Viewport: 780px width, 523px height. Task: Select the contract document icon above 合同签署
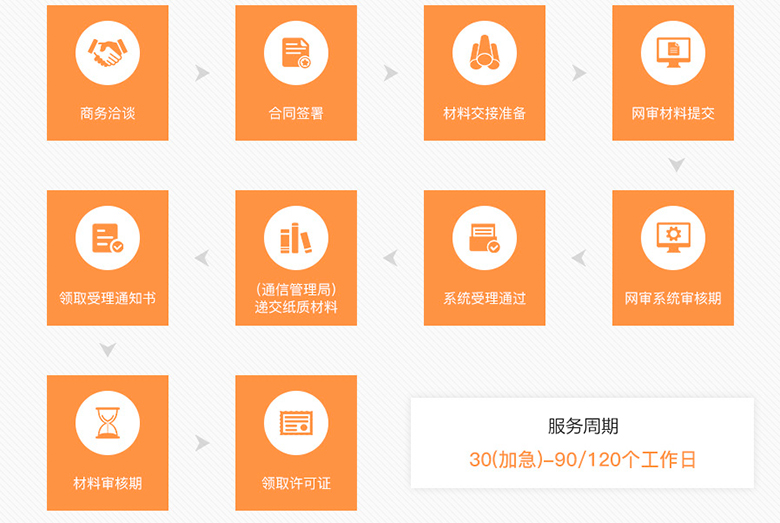296,52
